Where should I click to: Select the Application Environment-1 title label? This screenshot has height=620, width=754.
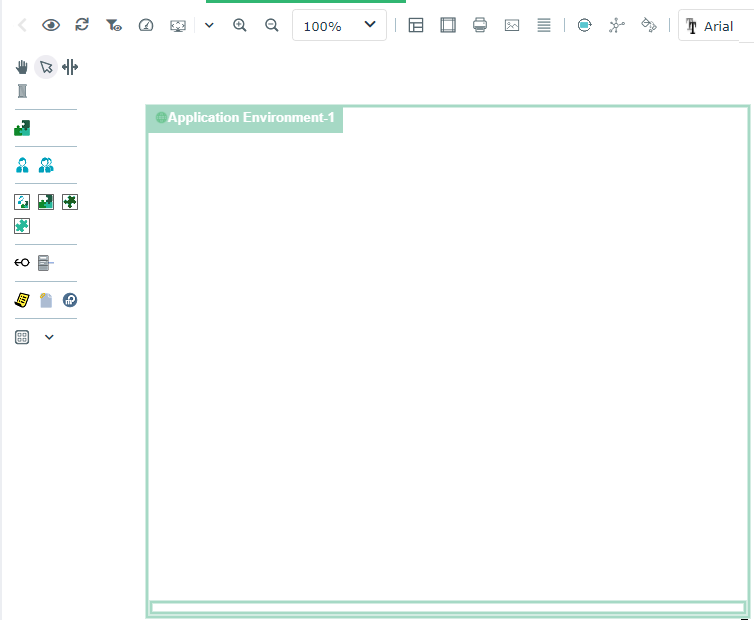point(250,118)
